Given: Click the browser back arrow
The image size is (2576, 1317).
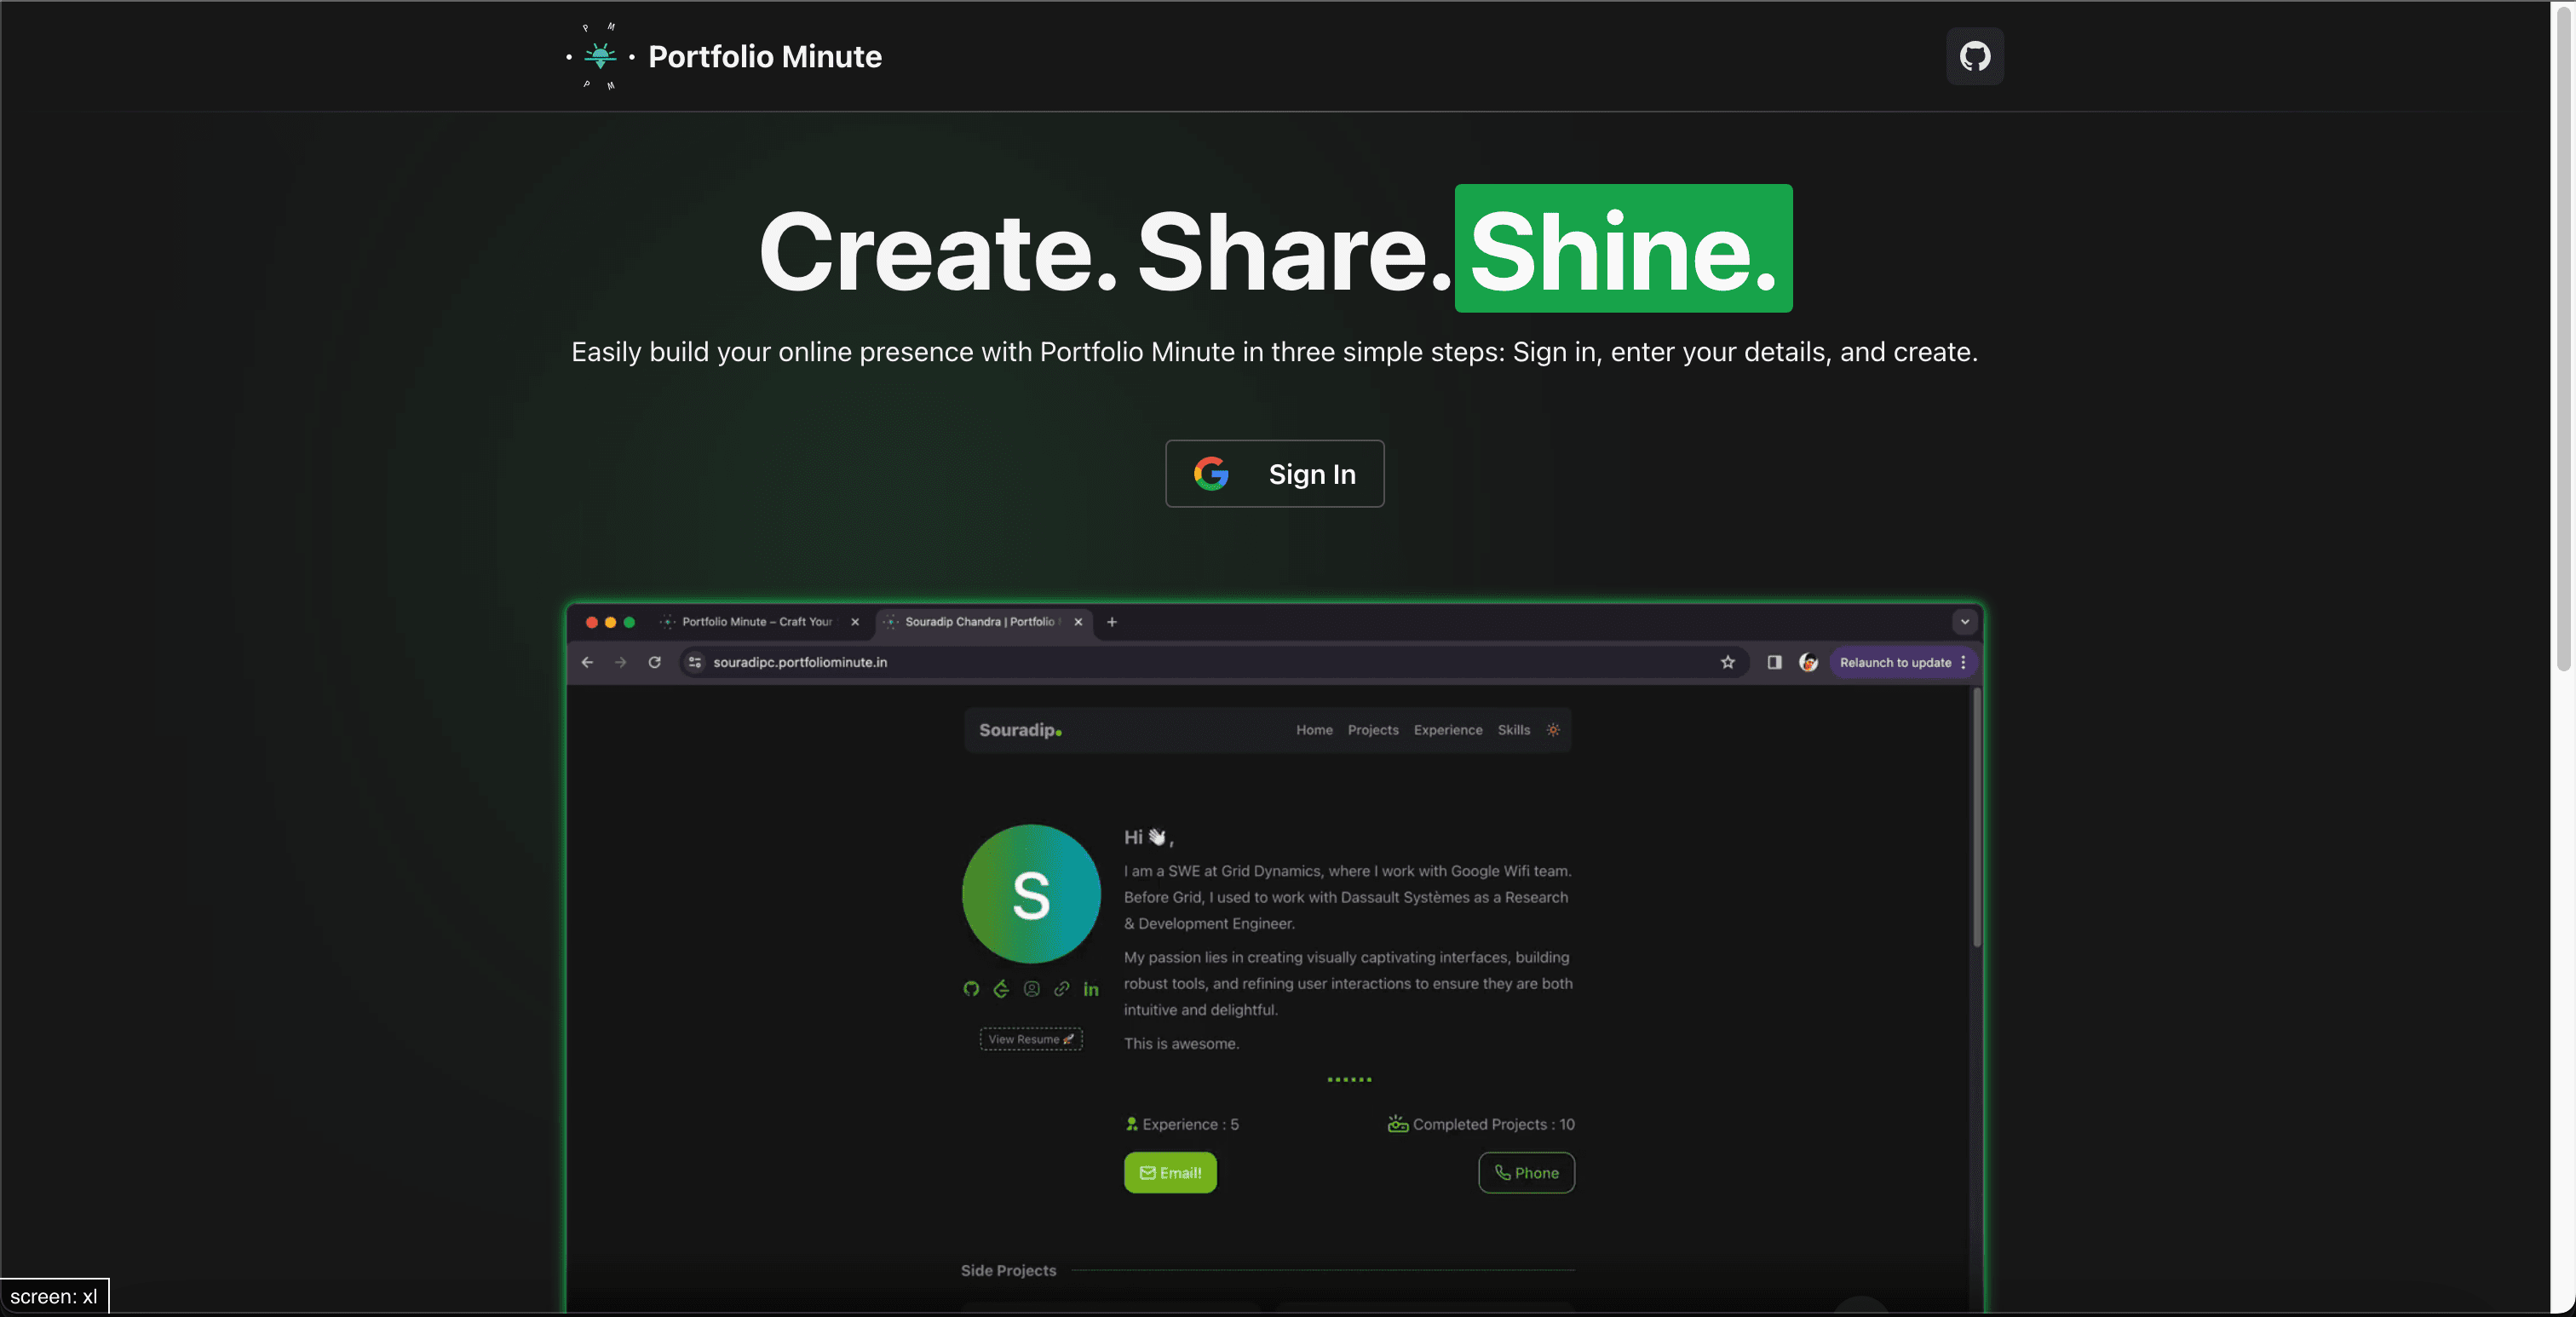Looking at the screenshot, I should (587, 662).
